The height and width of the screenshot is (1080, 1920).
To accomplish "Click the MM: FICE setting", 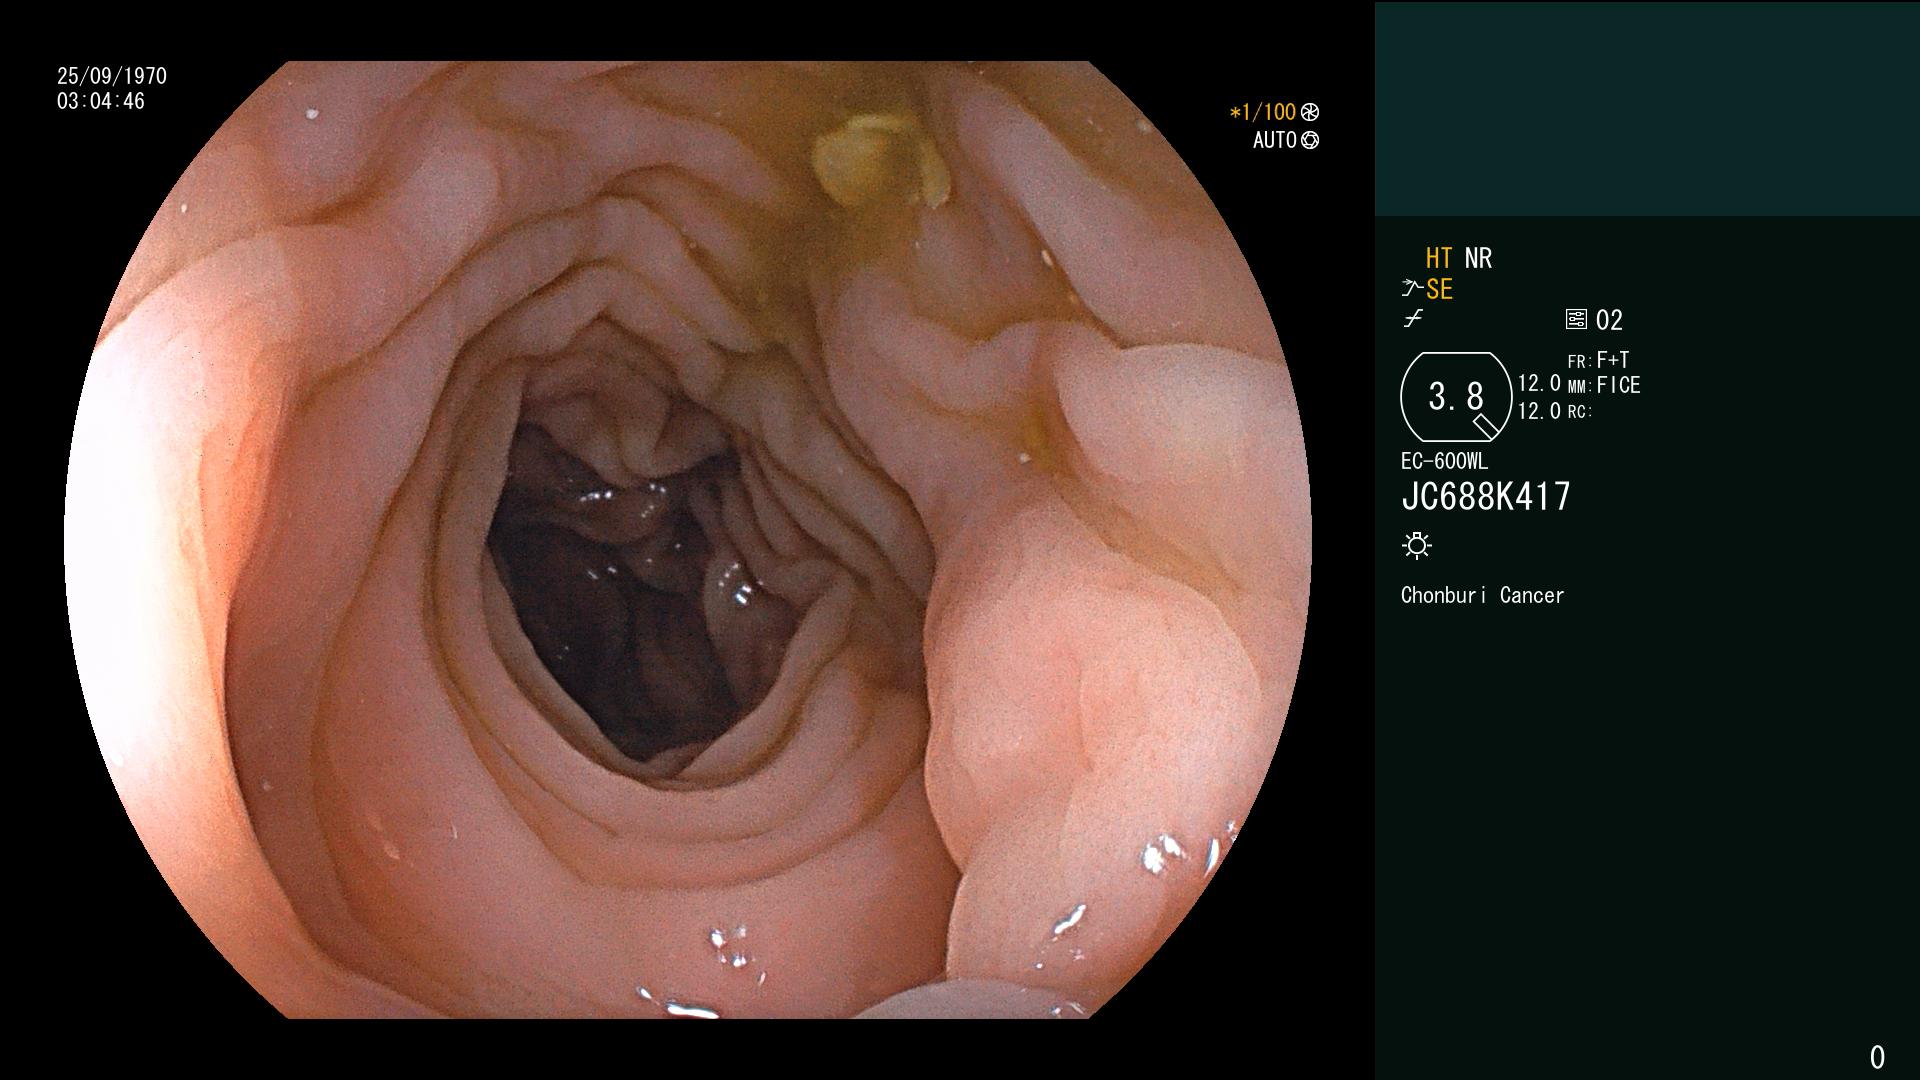I will pos(1604,386).
